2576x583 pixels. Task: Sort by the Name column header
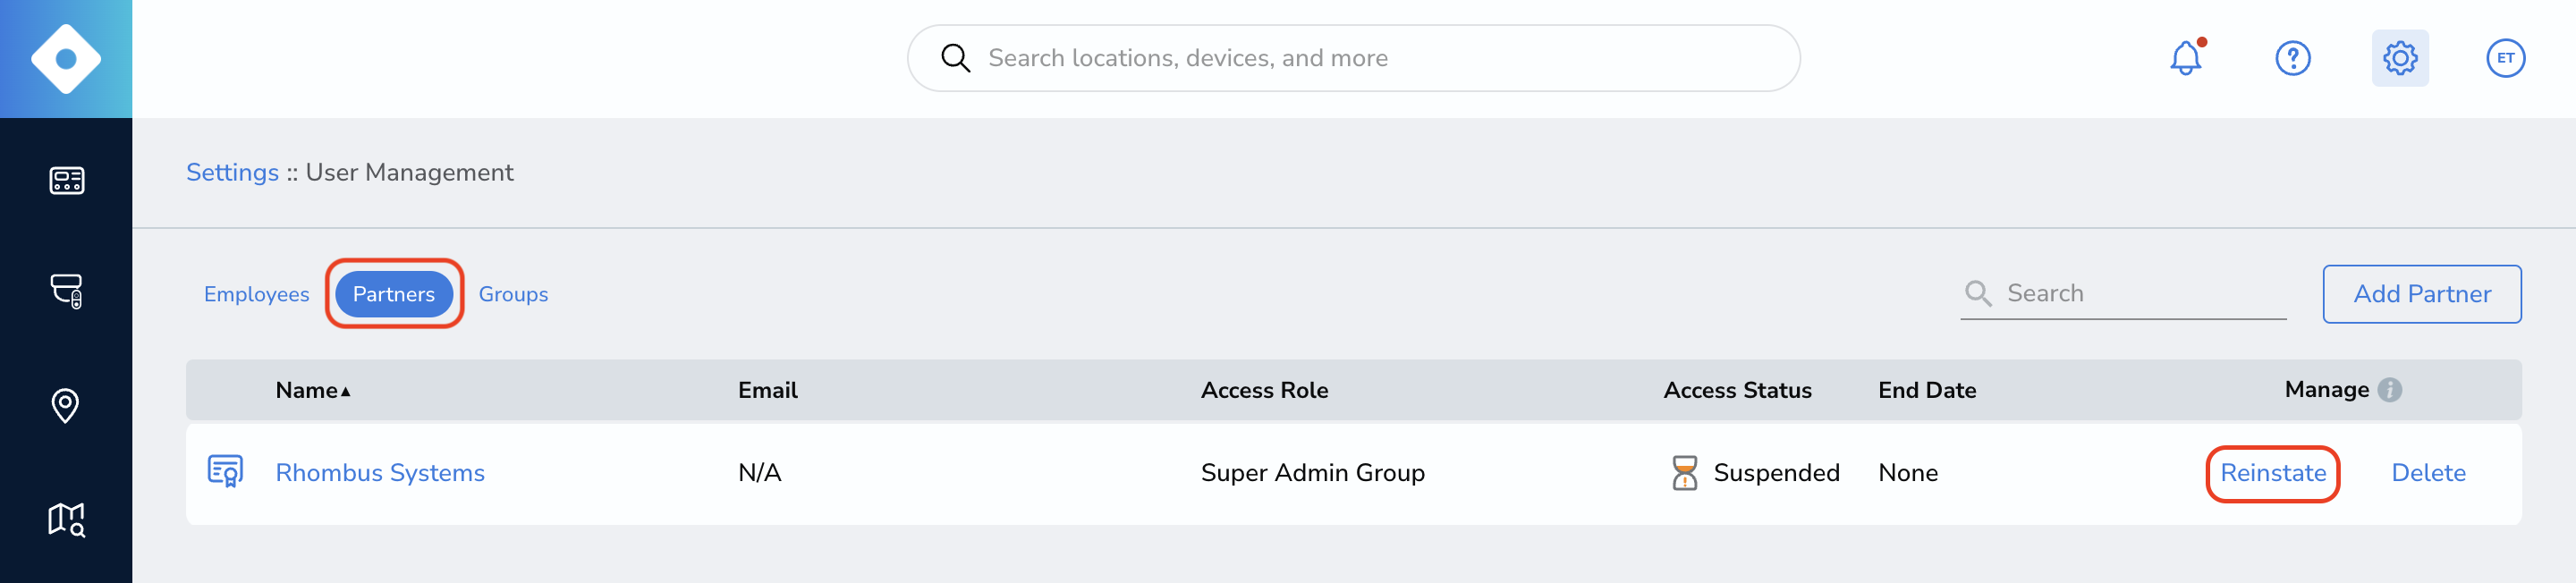(313, 390)
